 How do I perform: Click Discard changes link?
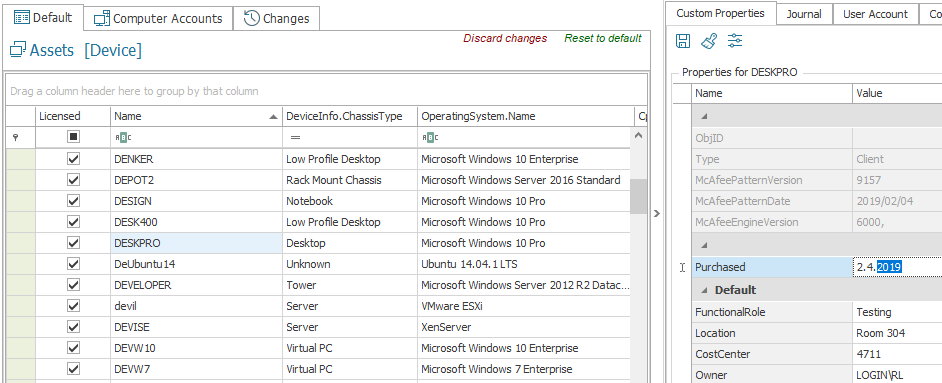click(x=505, y=38)
